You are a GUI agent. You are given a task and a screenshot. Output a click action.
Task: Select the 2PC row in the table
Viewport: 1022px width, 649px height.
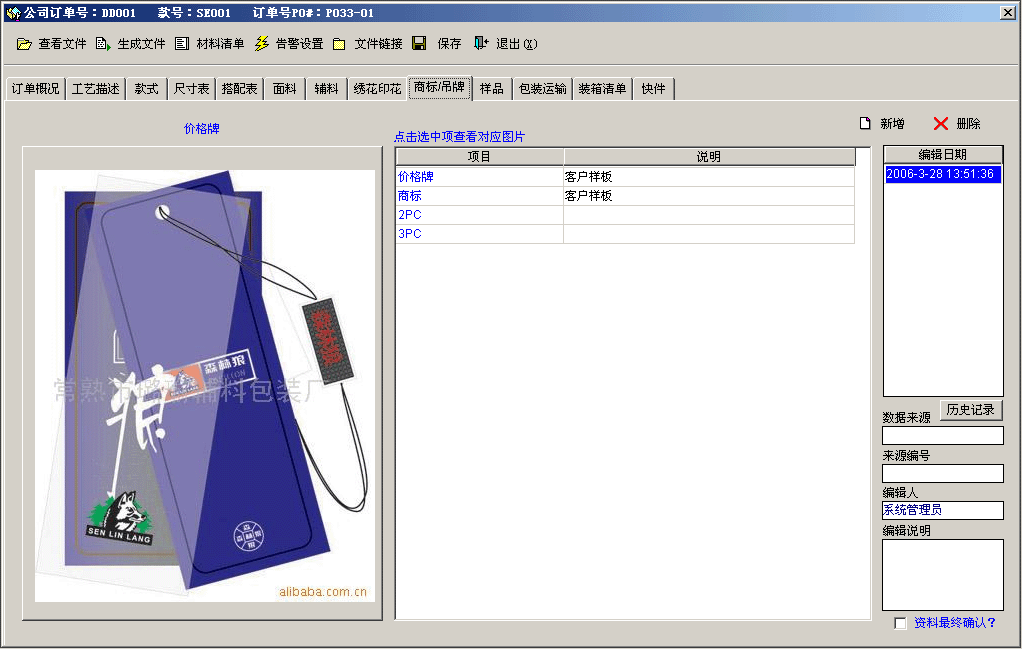[625, 214]
